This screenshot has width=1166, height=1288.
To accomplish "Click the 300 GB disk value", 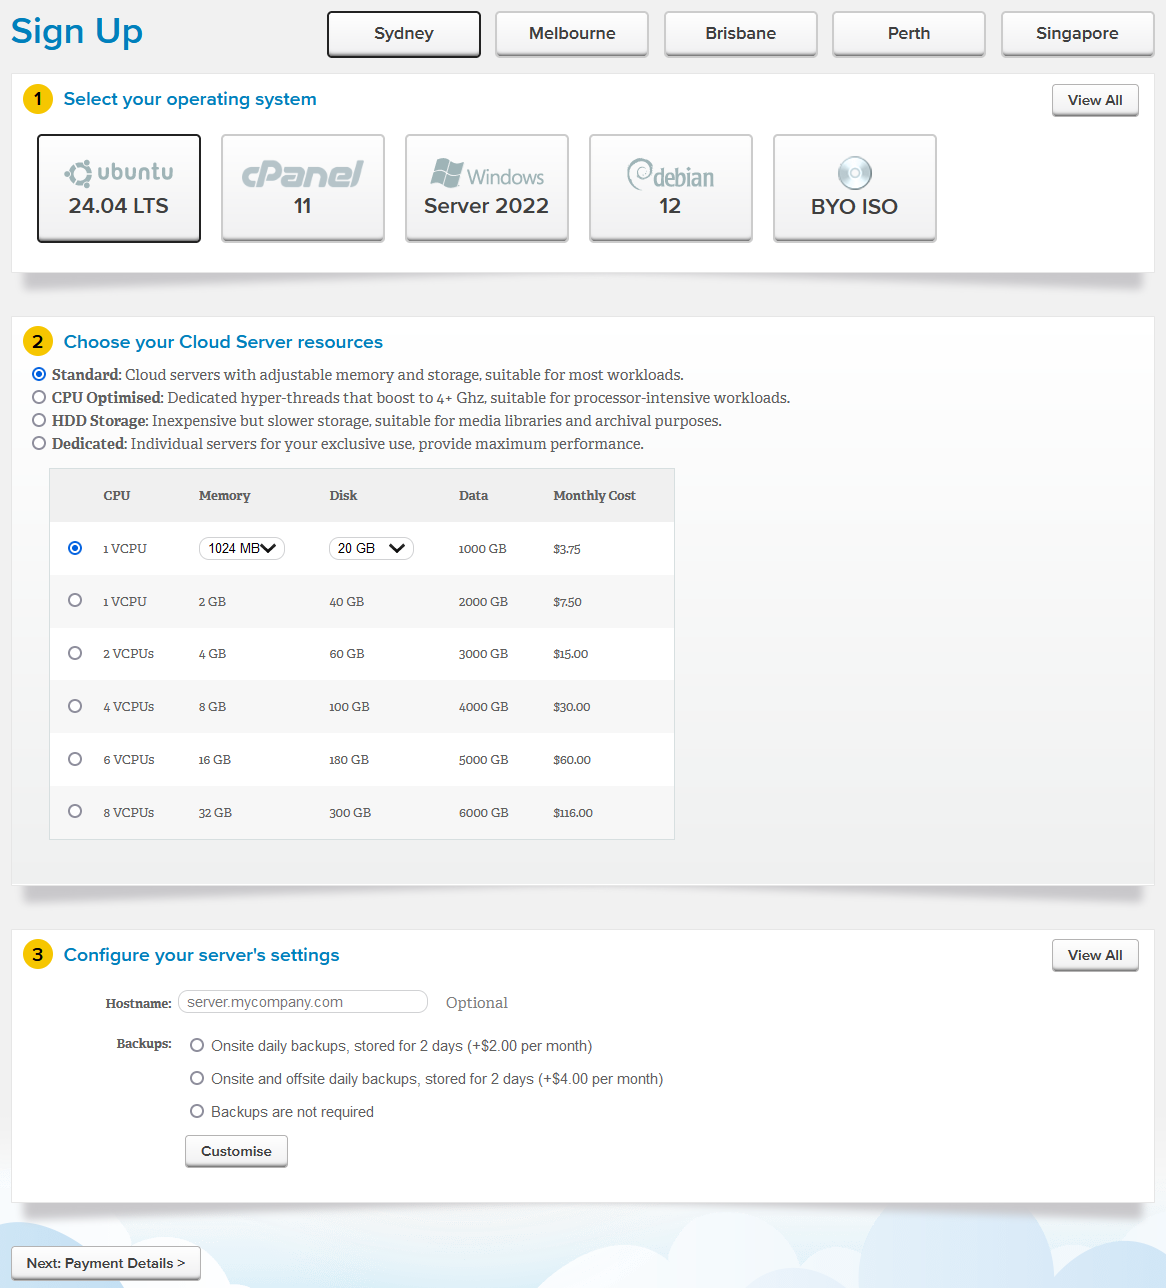I will point(350,813).
